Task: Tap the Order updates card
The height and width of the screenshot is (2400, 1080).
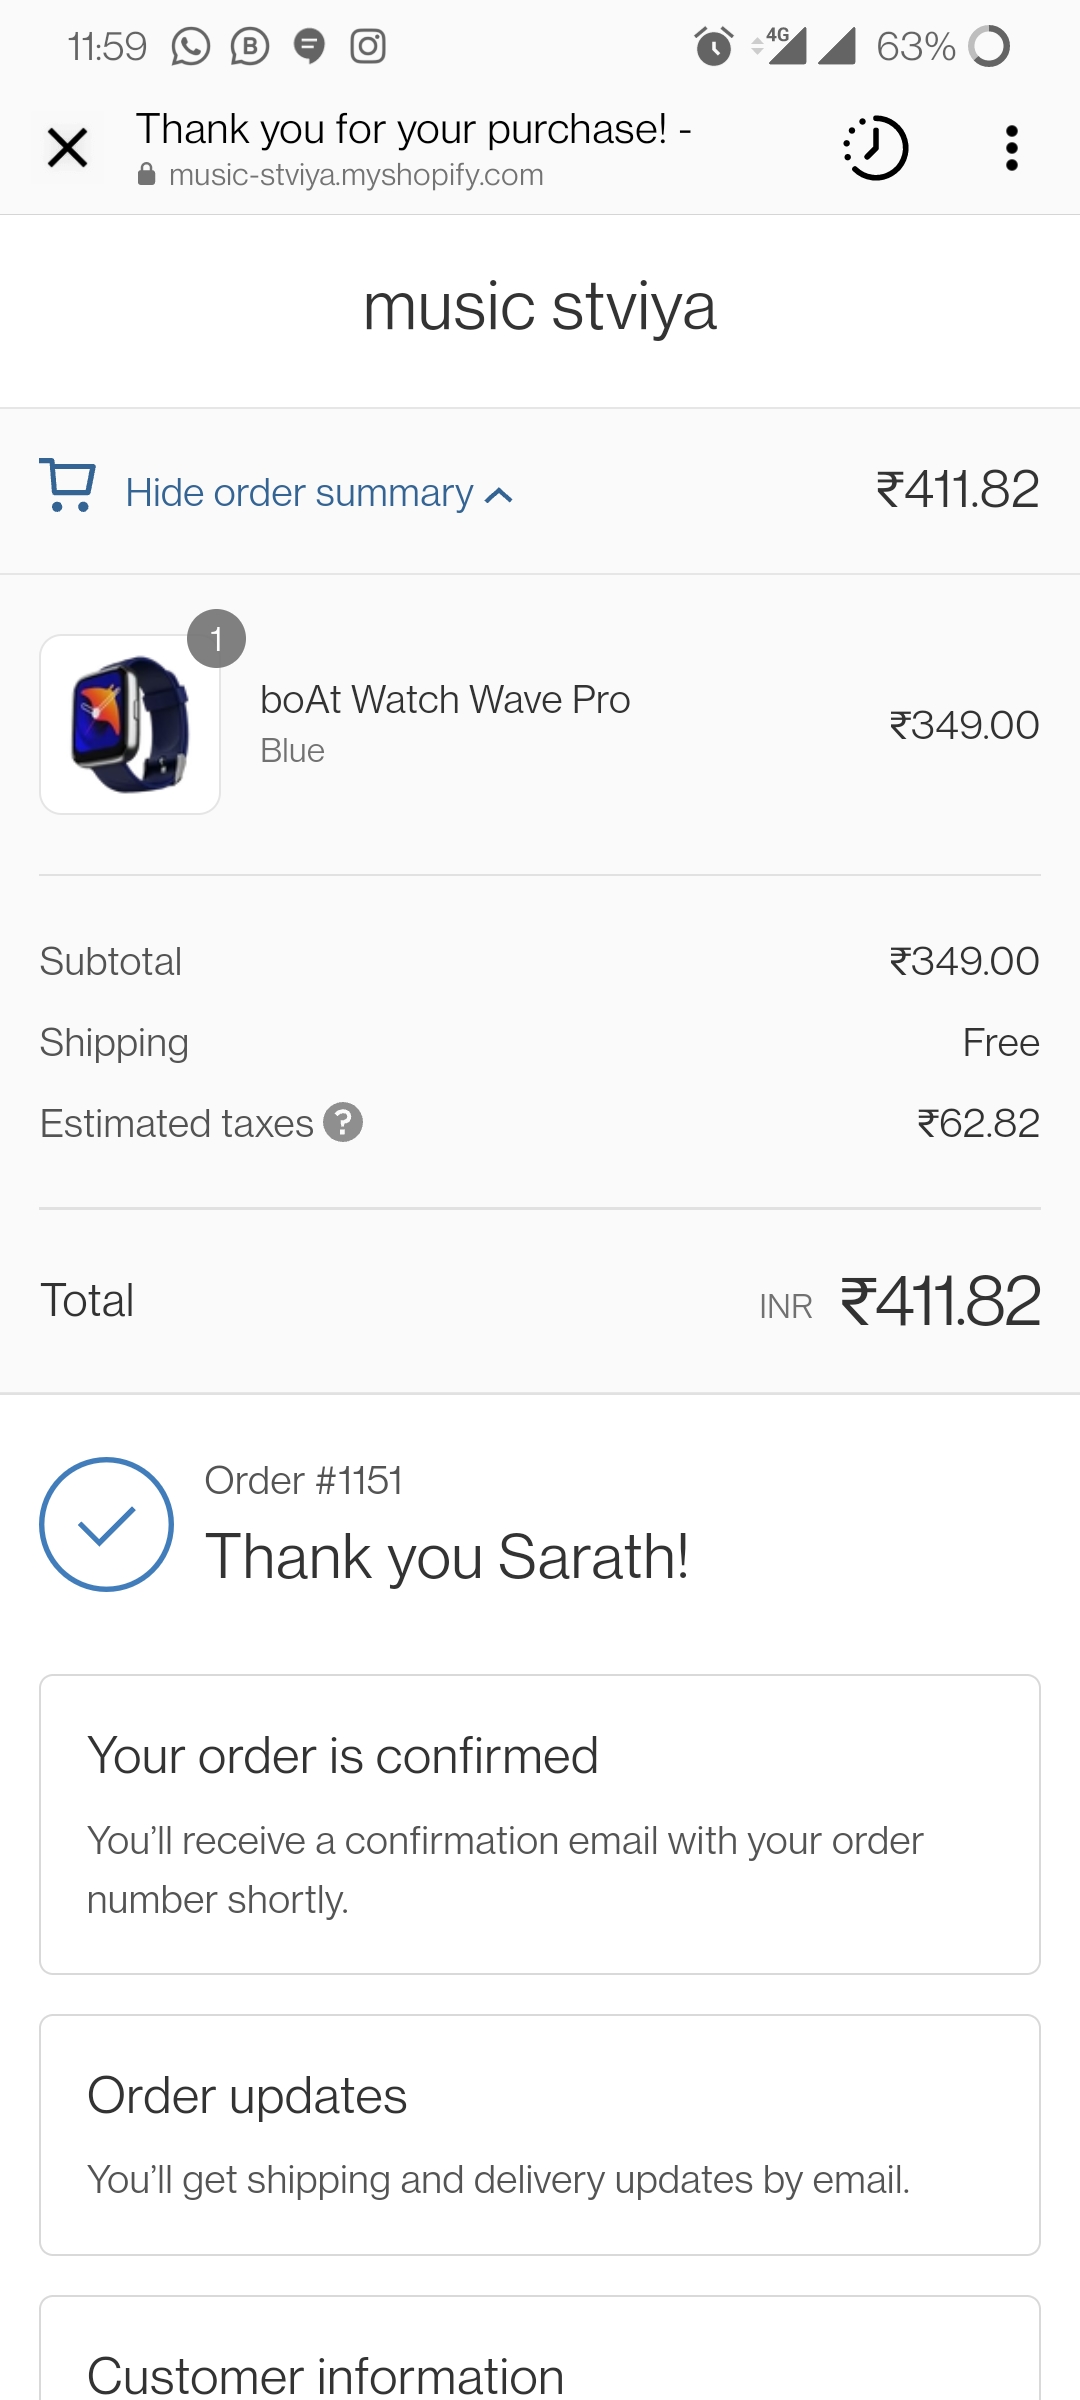Action: pos(540,2134)
